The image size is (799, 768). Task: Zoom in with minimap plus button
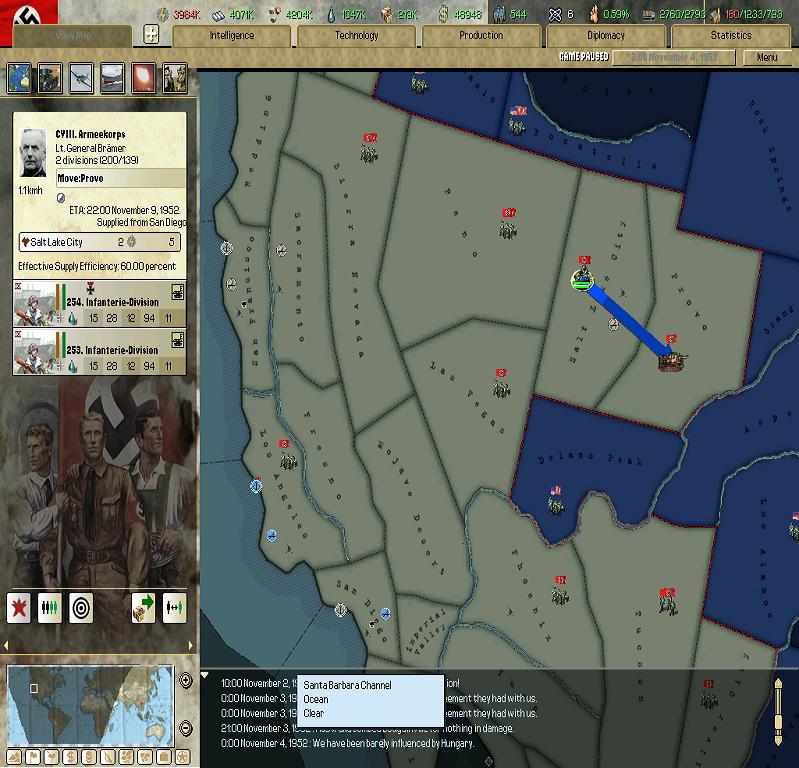(186, 680)
